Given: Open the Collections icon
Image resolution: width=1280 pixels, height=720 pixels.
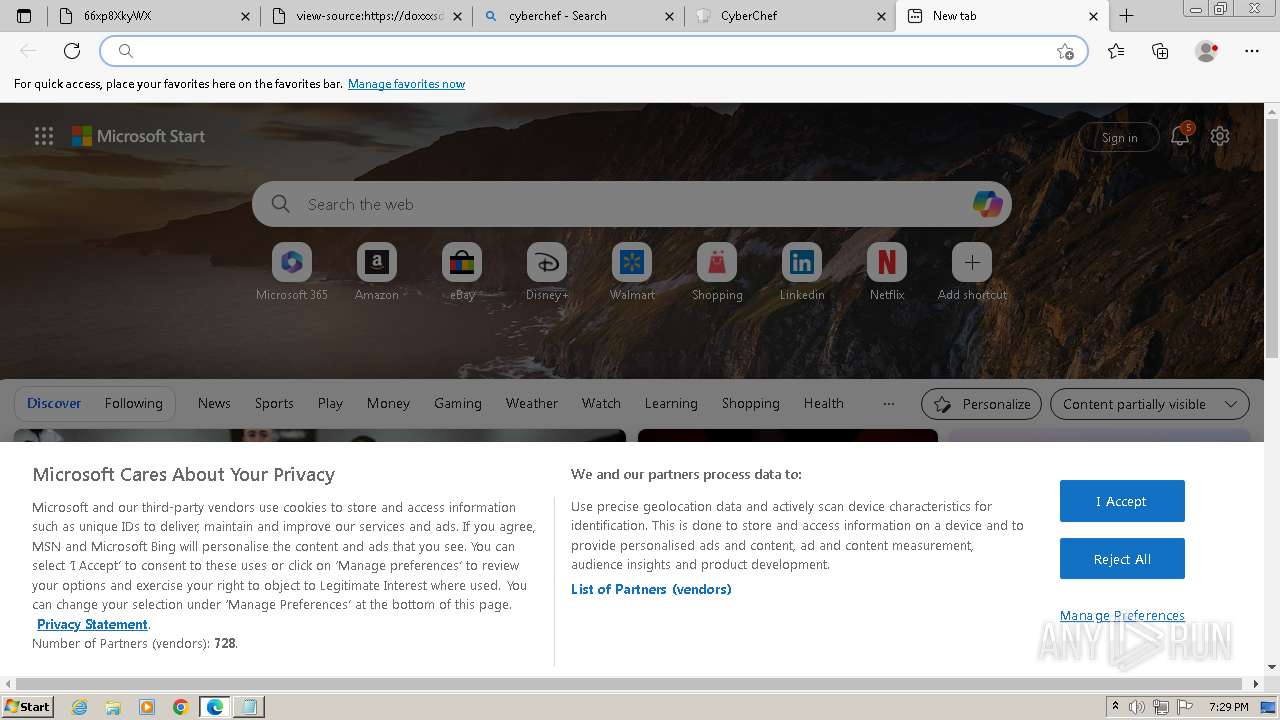Looking at the screenshot, I should pos(1160,51).
